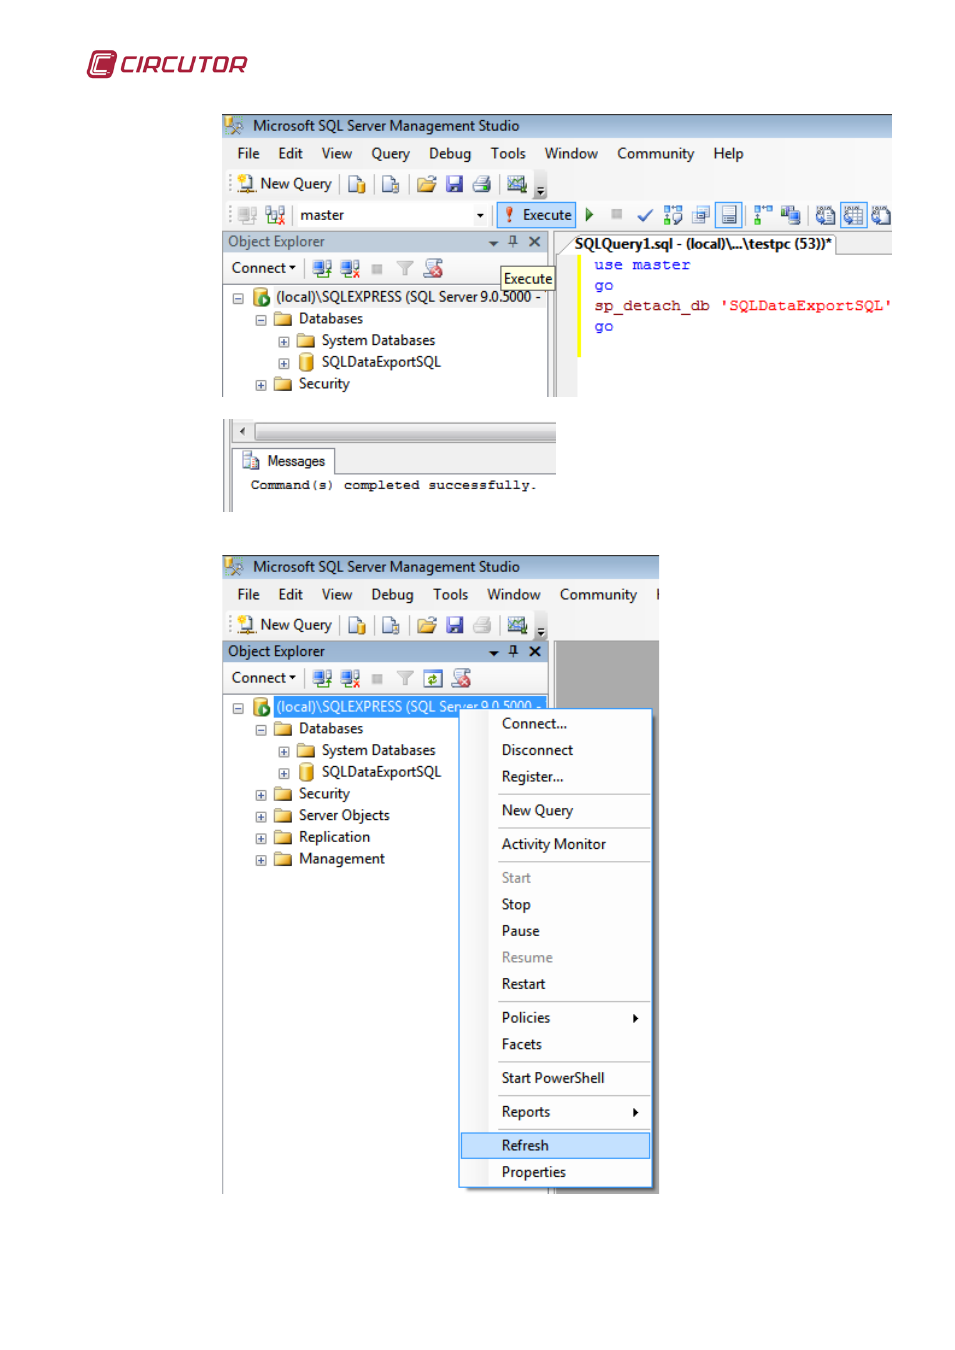Viewport: 955px width, 1350px height.
Task: Click the green Refresh icon in Object Explorer toolbar
Action: 433,679
